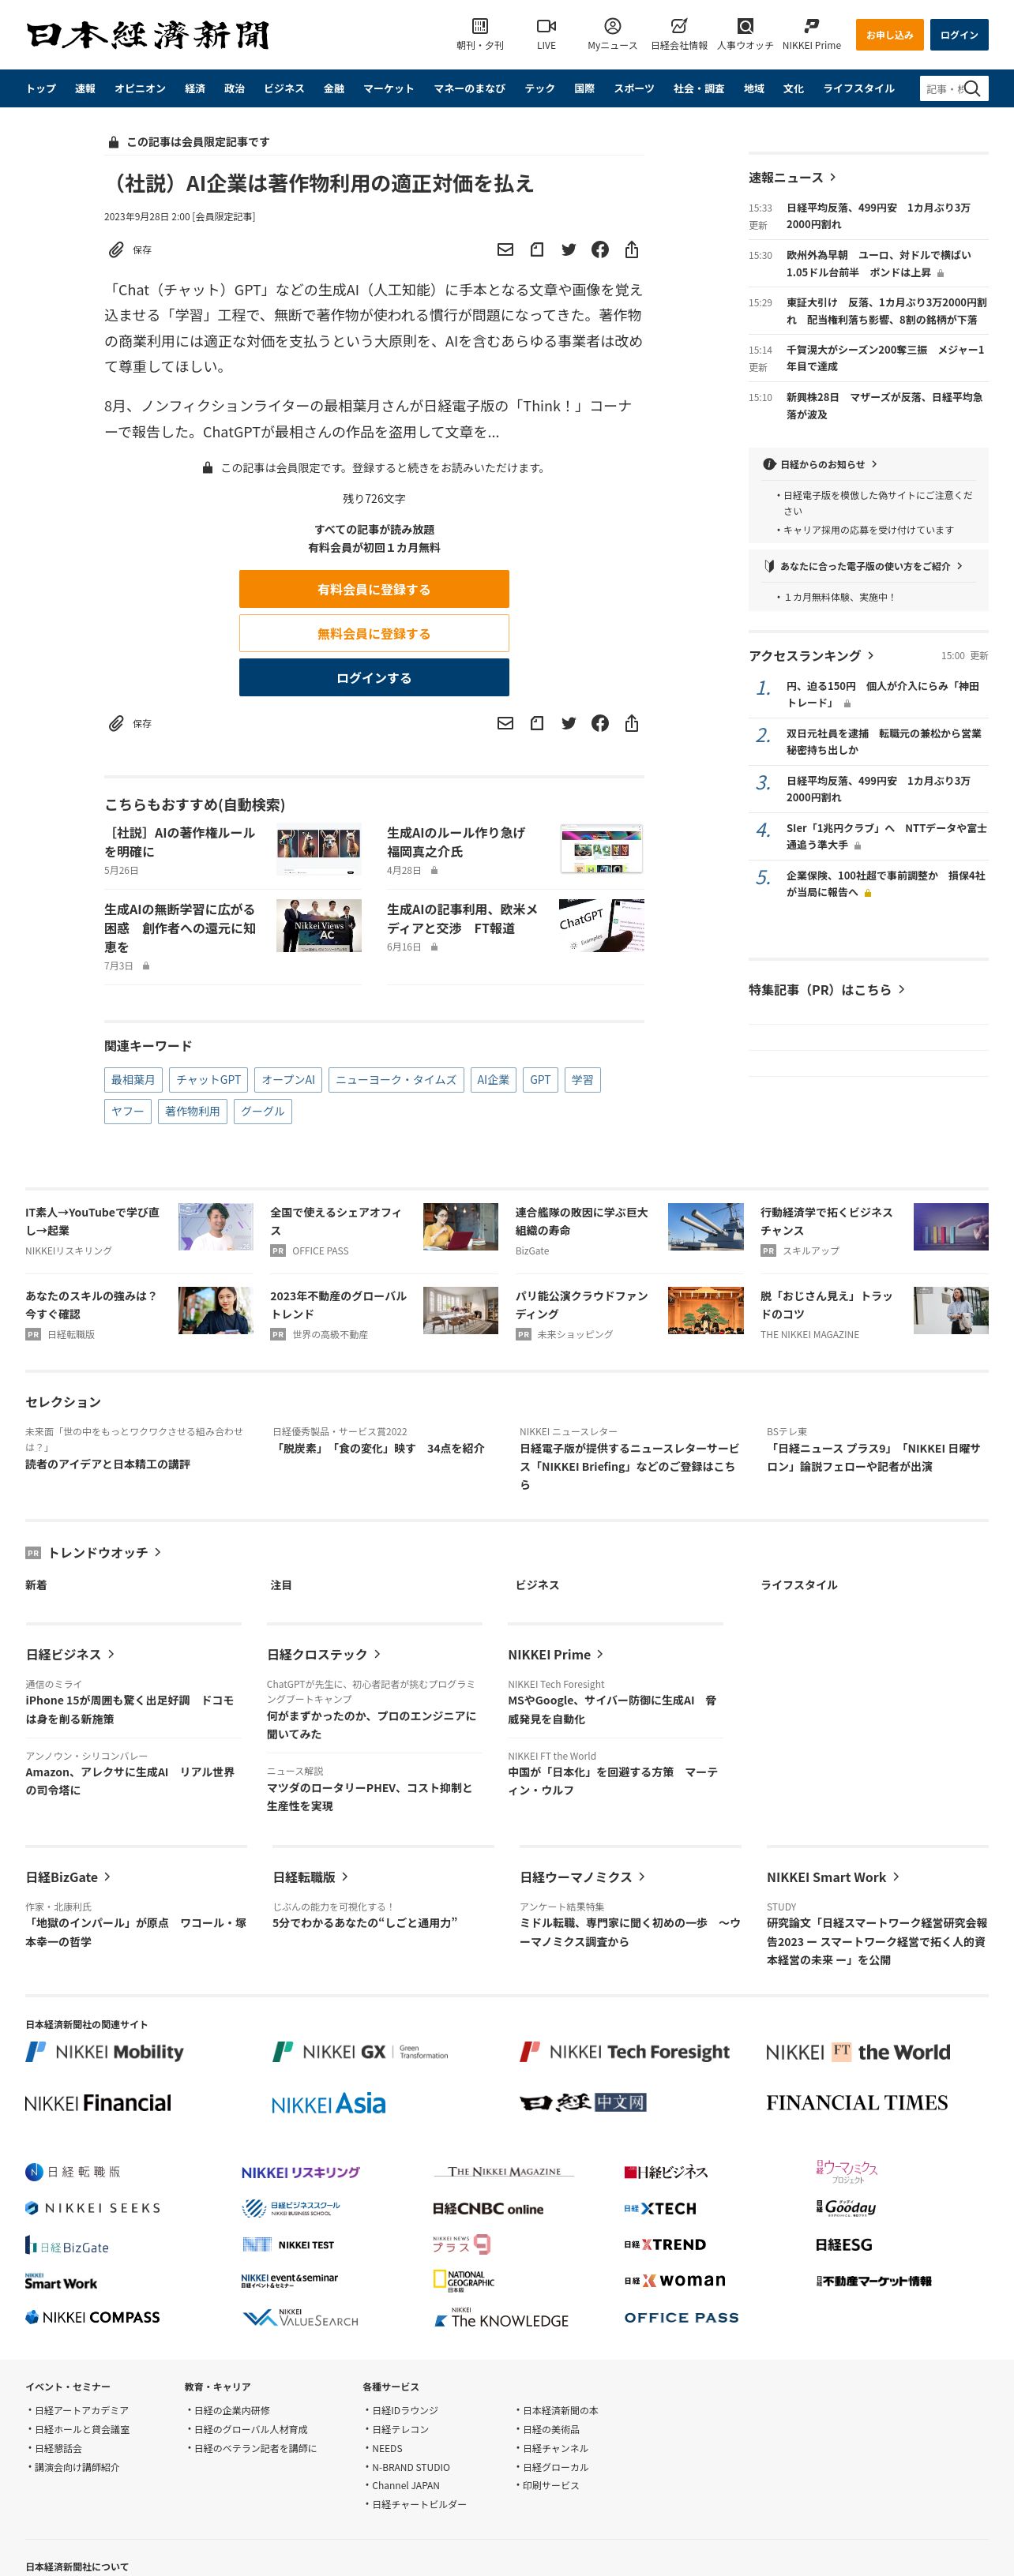This screenshot has width=1014, height=2576.
Task: Click the bottom email share icon
Action: tap(505, 723)
